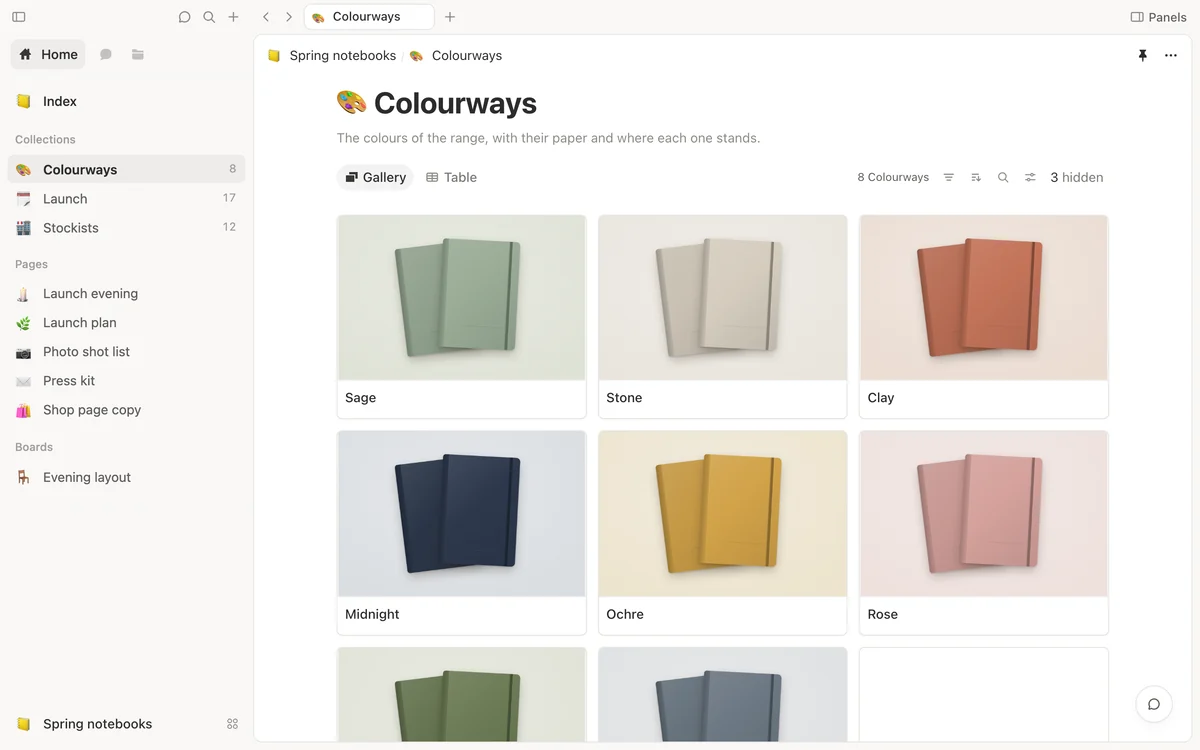The width and height of the screenshot is (1200, 750).
Task: Open the Rose notebook thumbnail
Action: click(984, 514)
